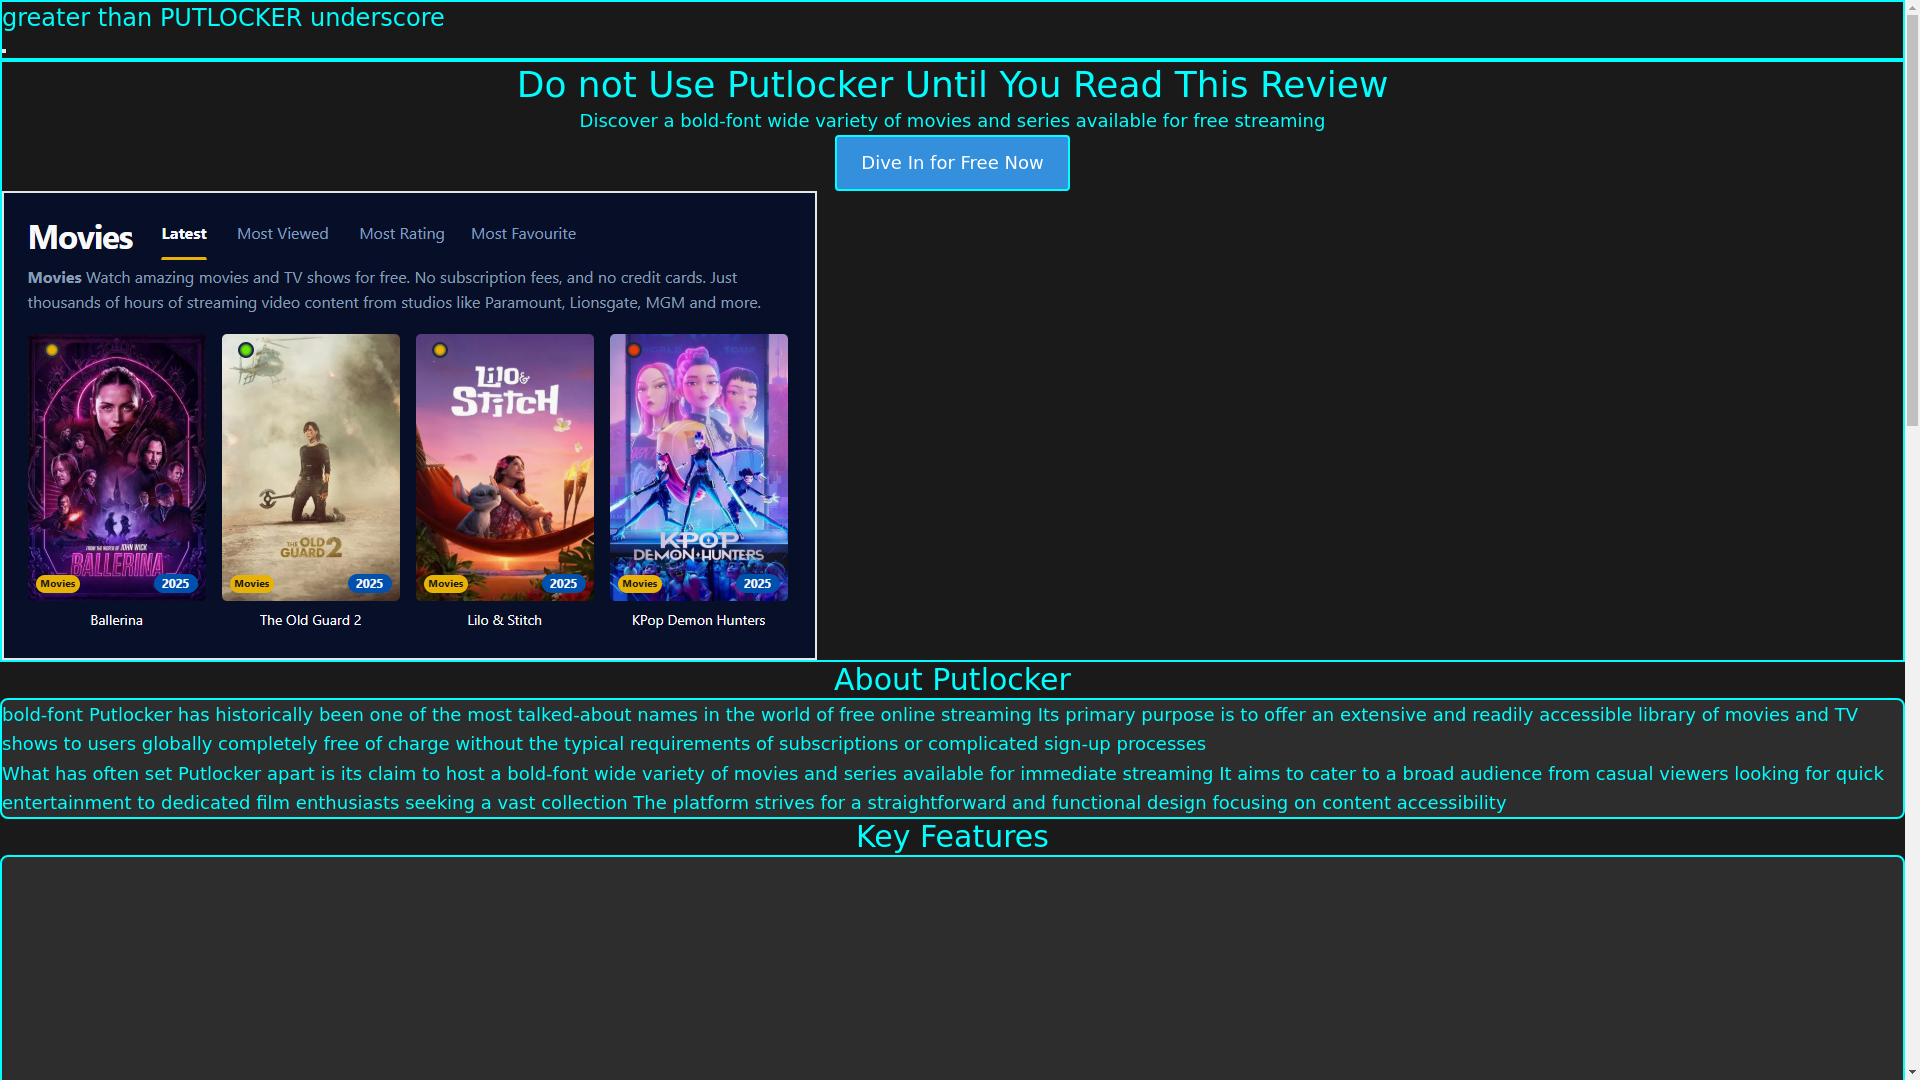This screenshot has height=1080, width=1920.
Task: Click the 2025 badge on Old Guard 2 poster
Action: pyautogui.click(x=370, y=584)
